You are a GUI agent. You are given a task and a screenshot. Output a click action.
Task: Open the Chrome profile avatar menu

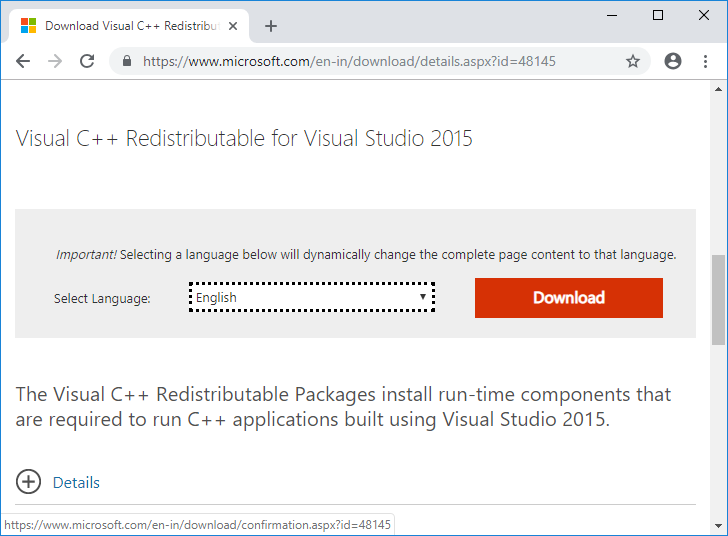tap(672, 61)
